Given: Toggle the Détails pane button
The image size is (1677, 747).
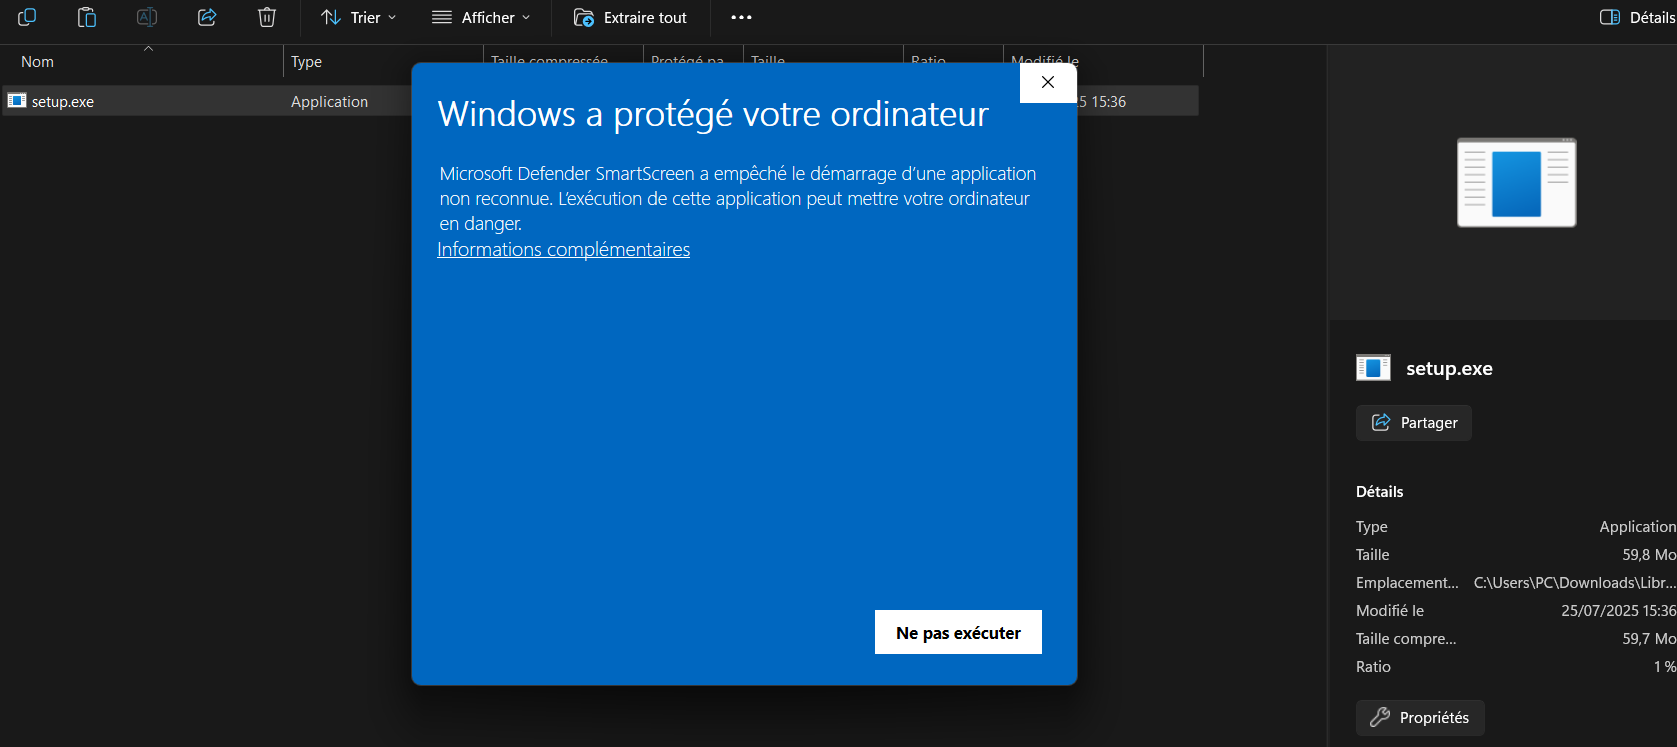Looking at the screenshot, I should 1637,17.
